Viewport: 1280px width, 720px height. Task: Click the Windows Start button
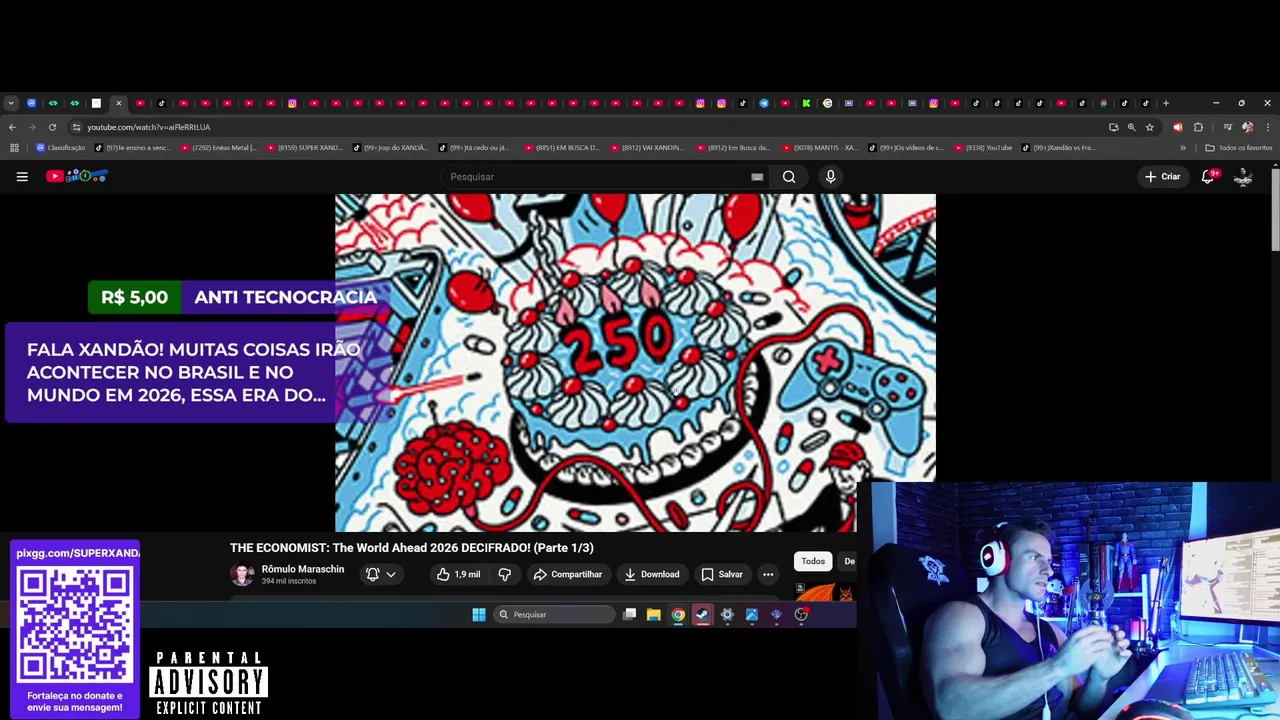pyautogui.click(x=479, y=615)
